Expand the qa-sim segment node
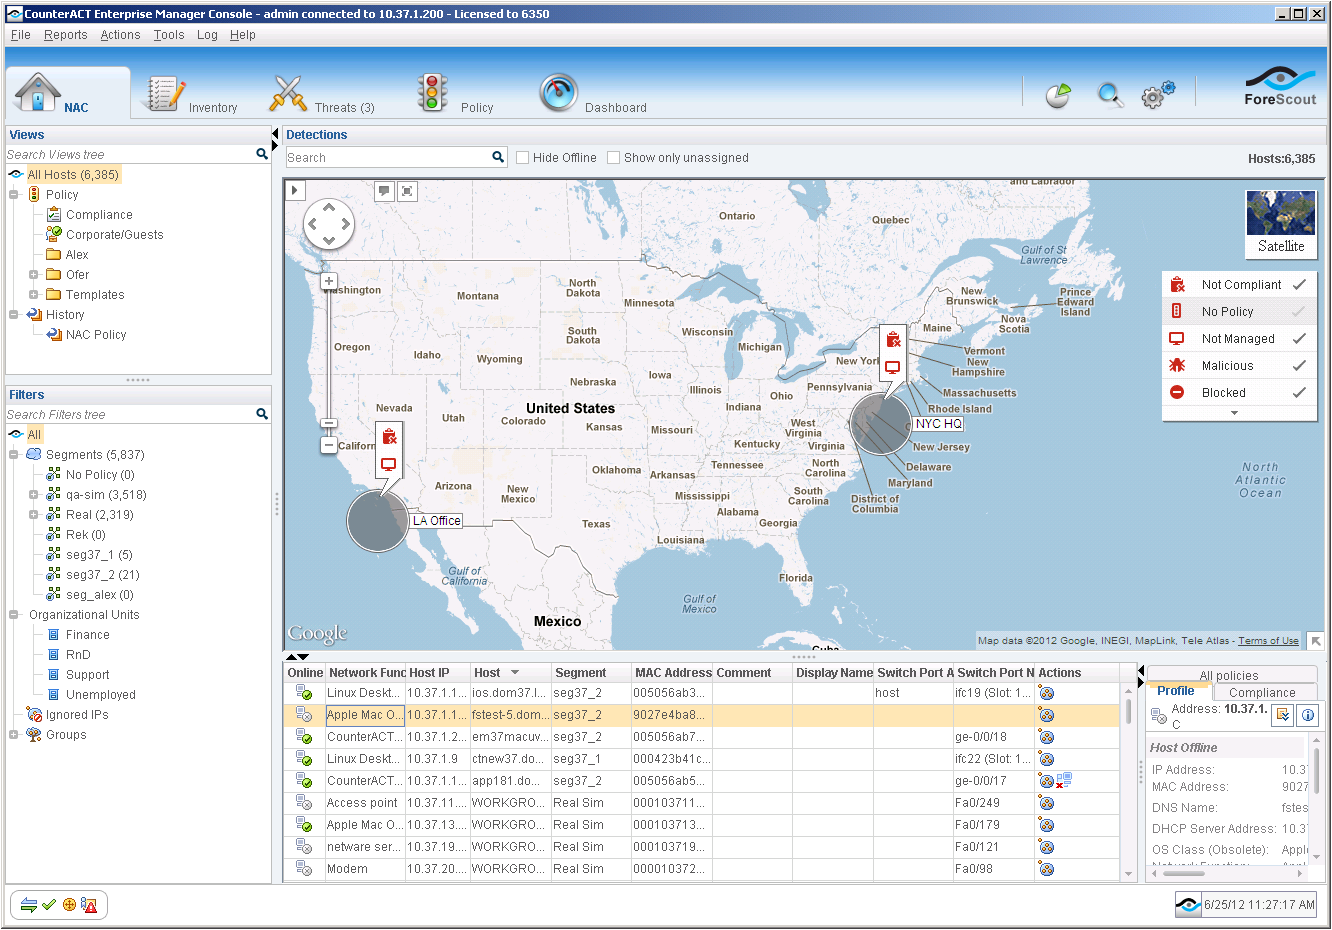This screenshot has width=1332, height=930. tap(33, 494)
